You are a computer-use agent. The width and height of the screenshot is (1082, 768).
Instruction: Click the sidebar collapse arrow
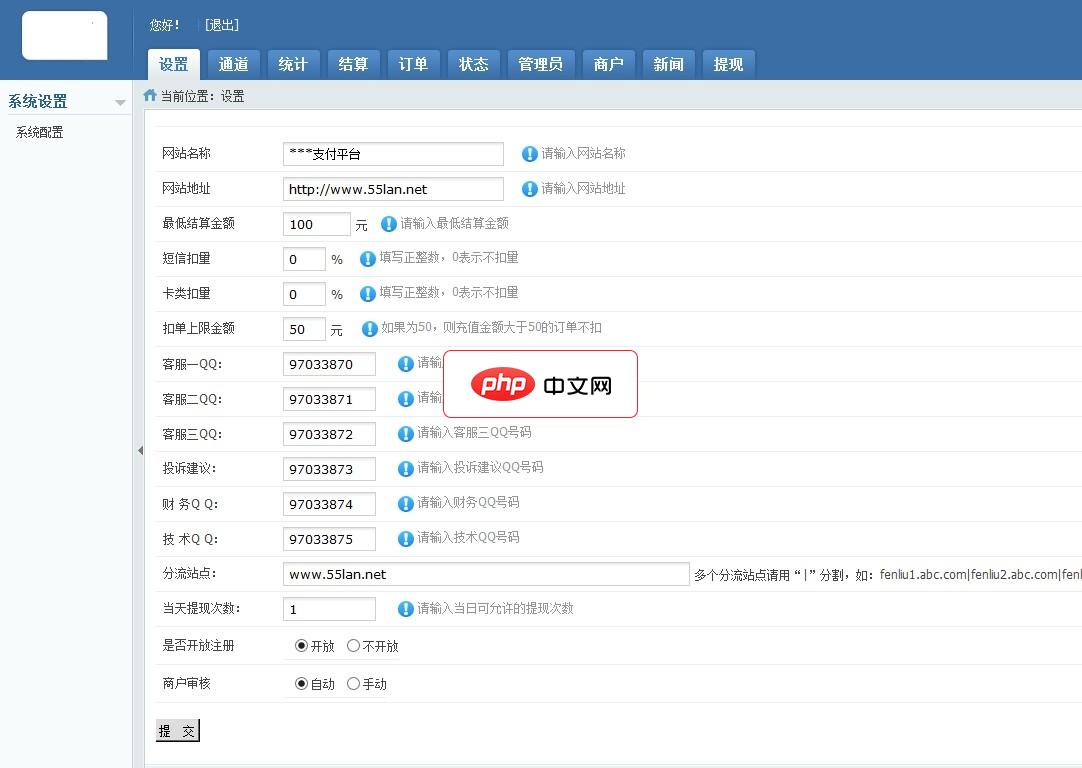coord(140,451)
